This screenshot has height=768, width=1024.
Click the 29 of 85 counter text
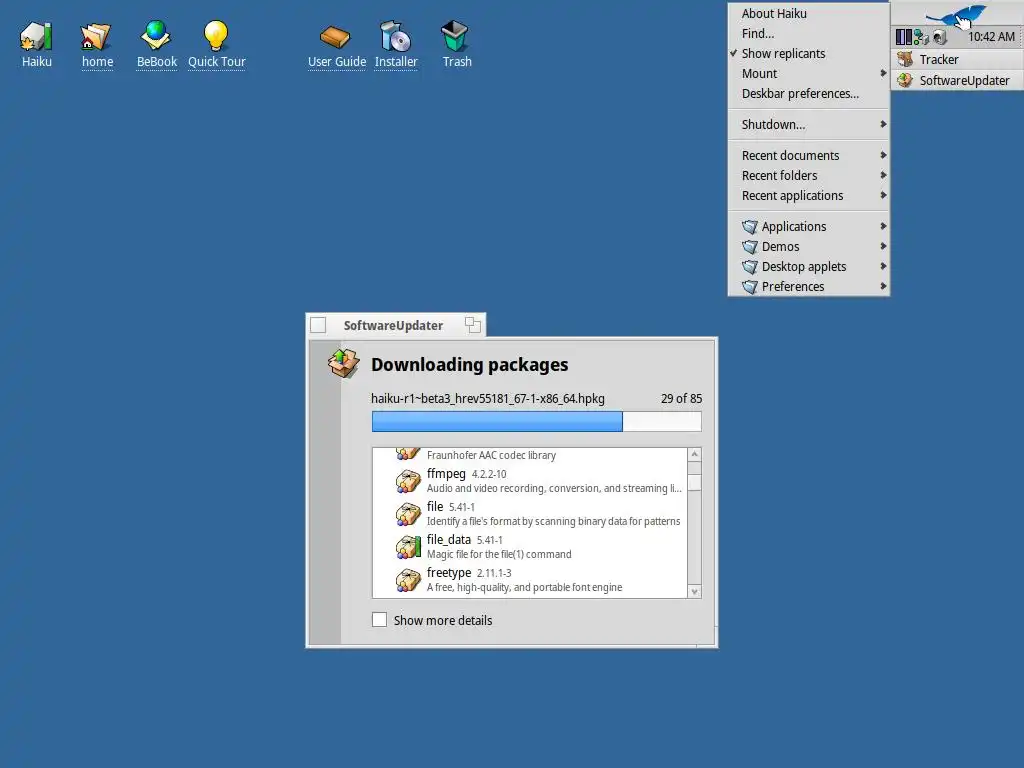pos(681,398)
